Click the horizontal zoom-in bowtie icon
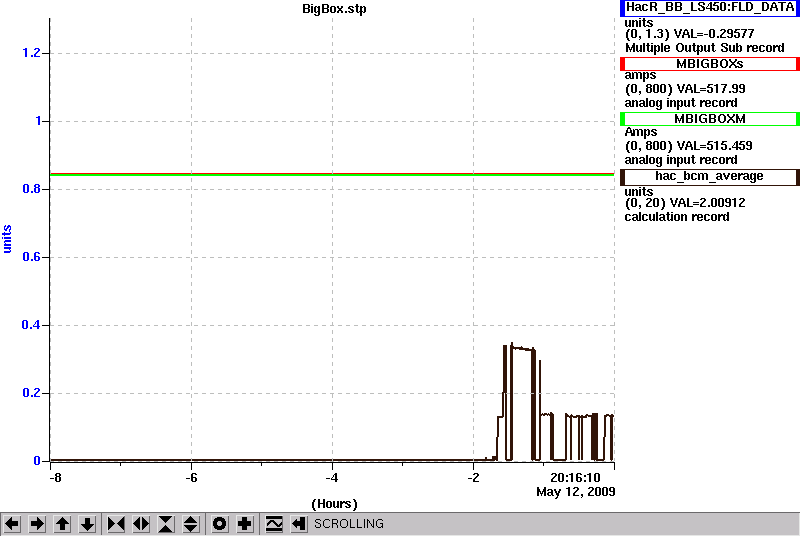This screenshot has height=536, width=800. click(116, 524)
